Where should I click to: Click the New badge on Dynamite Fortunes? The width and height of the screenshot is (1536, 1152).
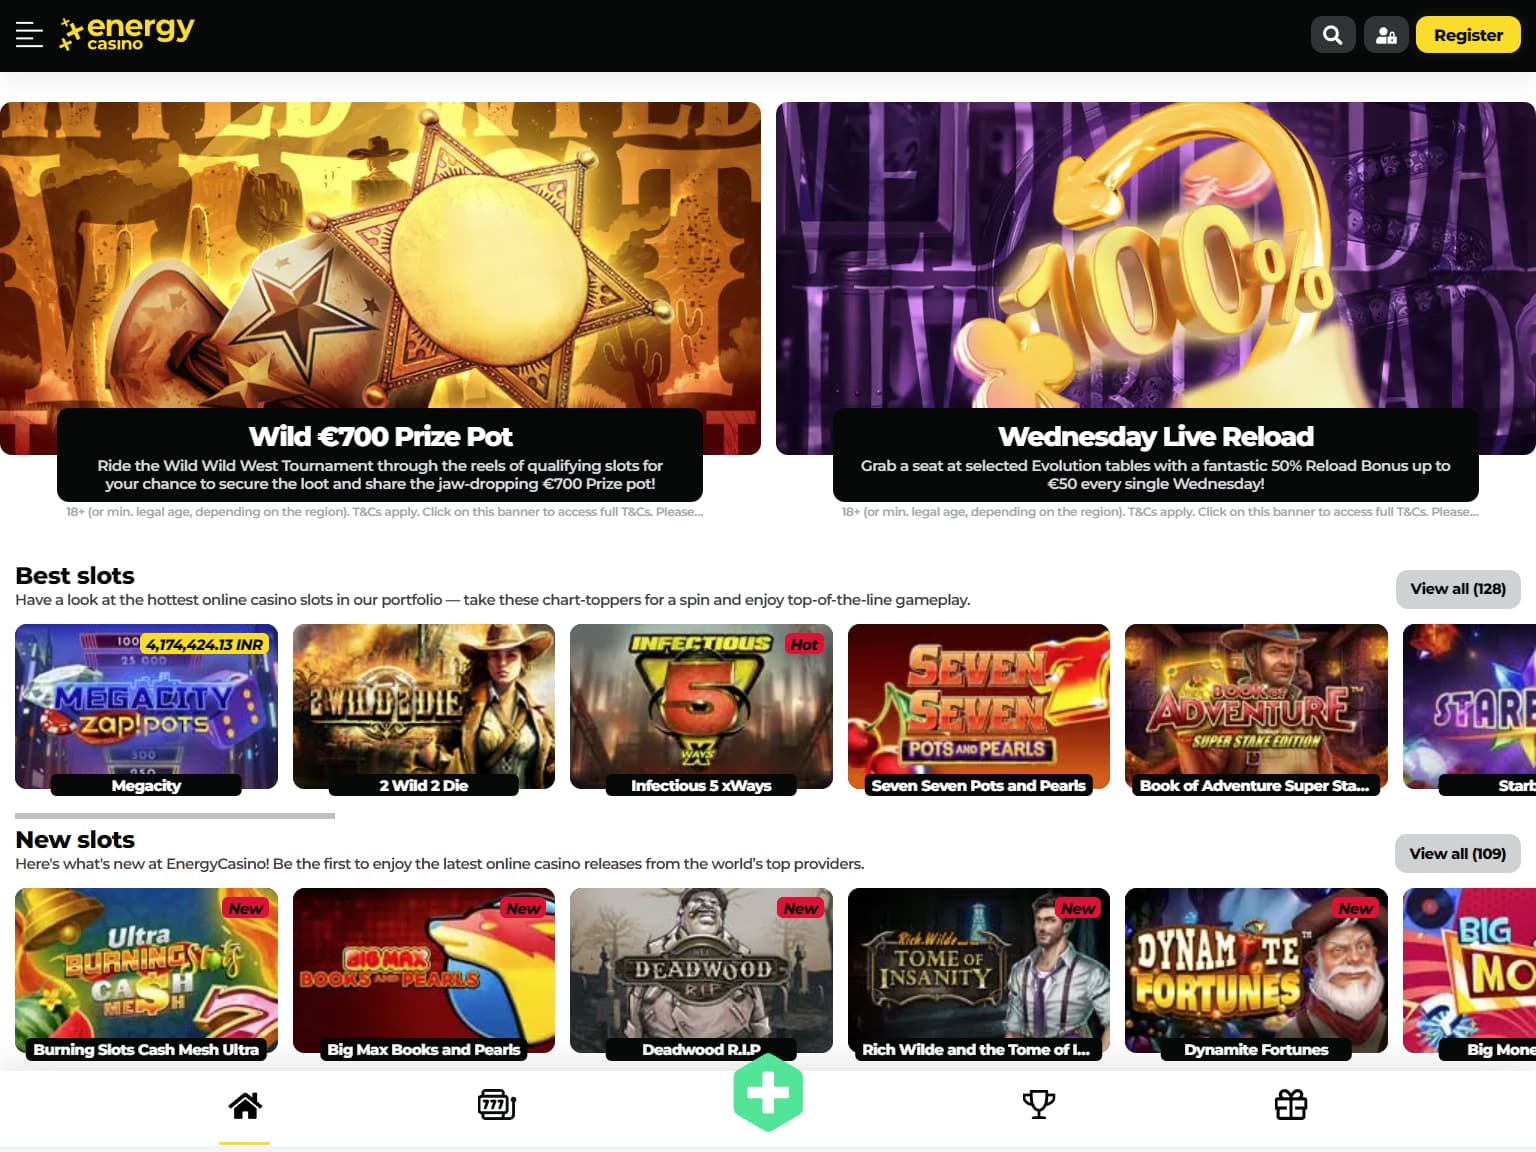coord(1356,909)
